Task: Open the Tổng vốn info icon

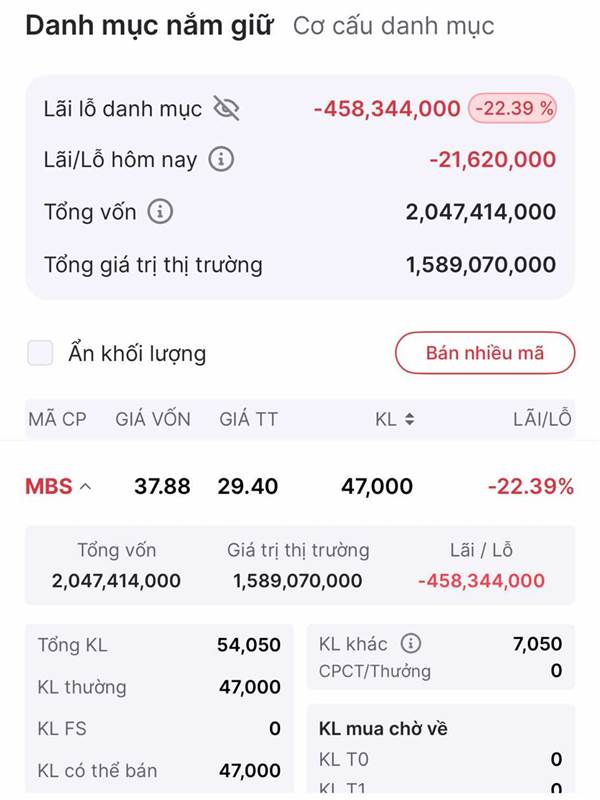Action: [160, 212]
